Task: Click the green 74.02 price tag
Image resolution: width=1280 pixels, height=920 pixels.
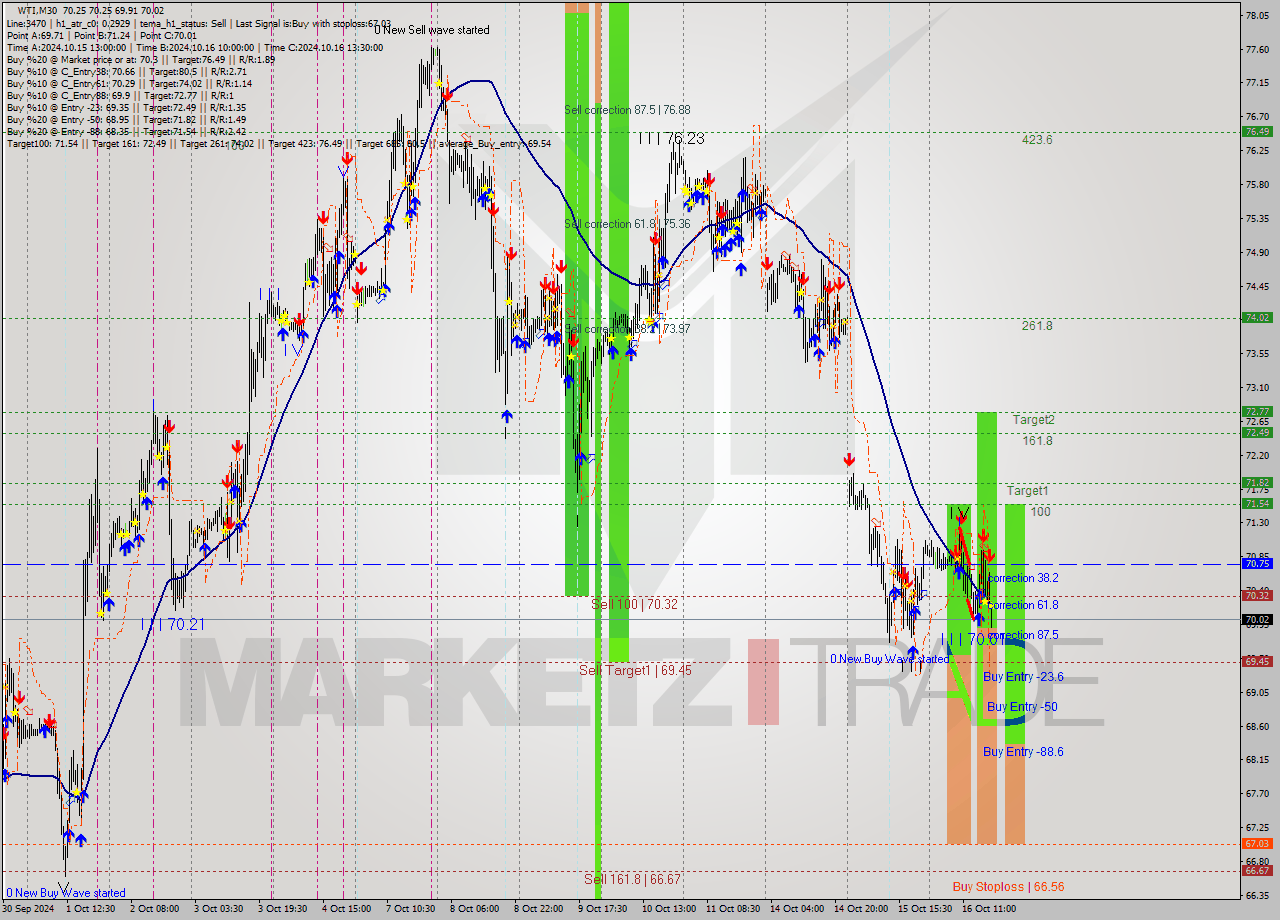Action: [x=1257, y=317]
